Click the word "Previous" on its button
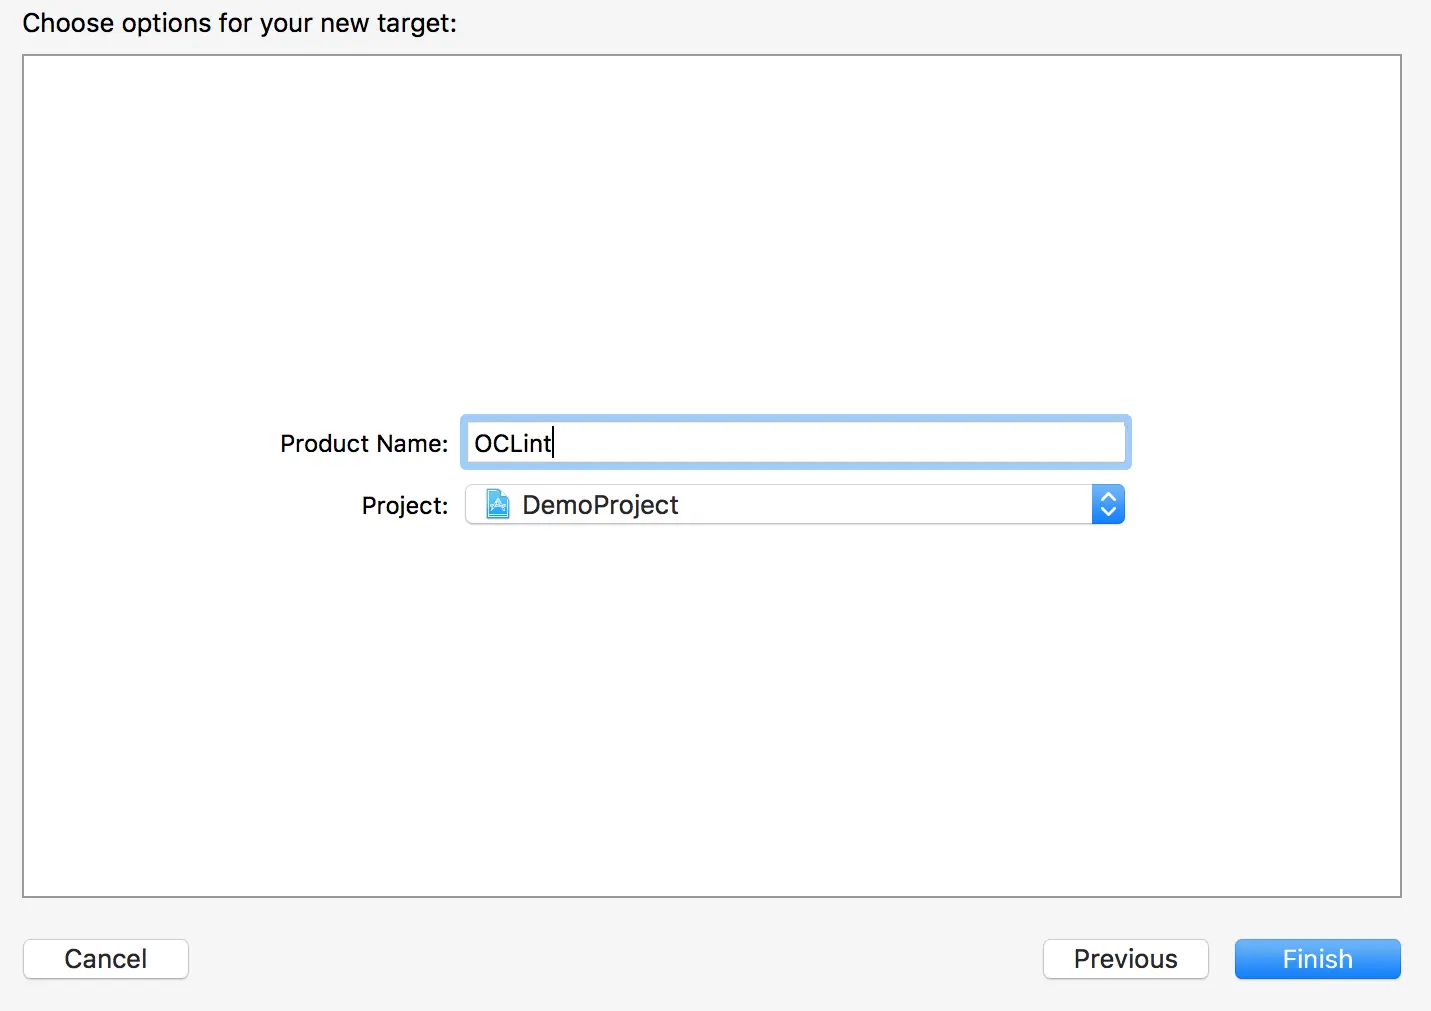Viewport: 1431px width, 1011px height. tap(1125, 959)
